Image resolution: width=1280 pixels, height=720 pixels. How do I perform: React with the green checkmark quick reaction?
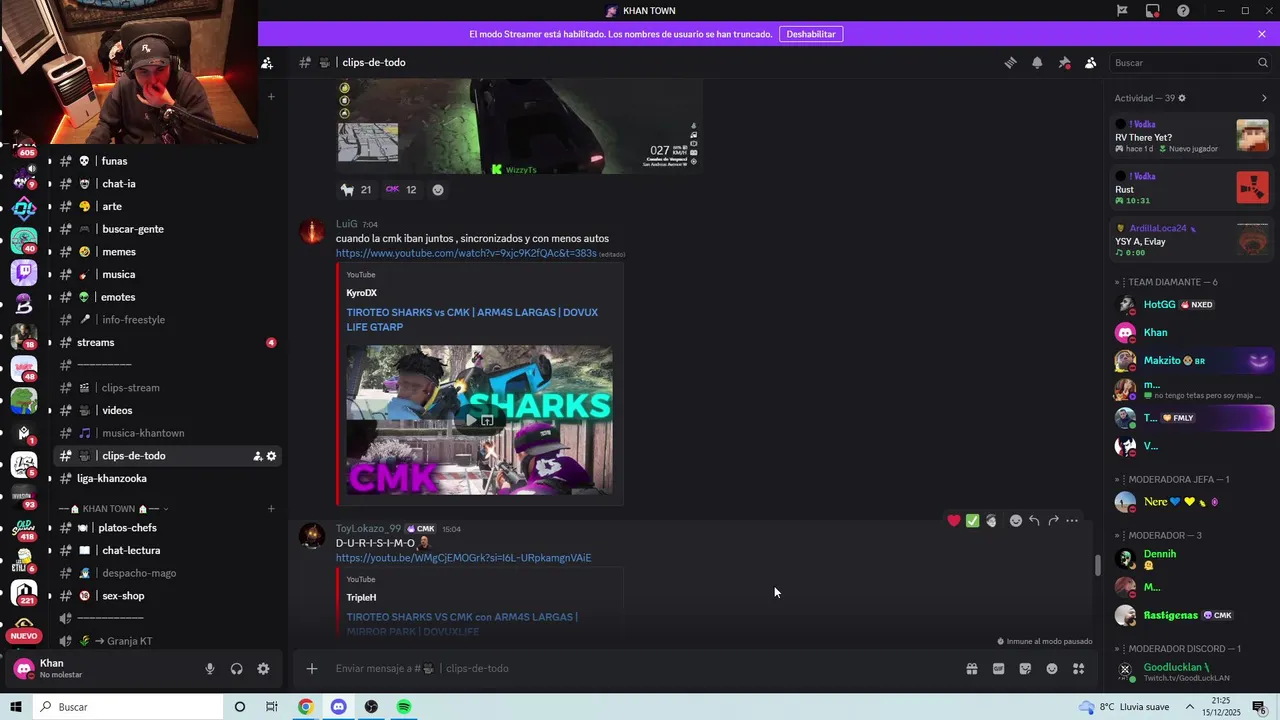(973, 520)
